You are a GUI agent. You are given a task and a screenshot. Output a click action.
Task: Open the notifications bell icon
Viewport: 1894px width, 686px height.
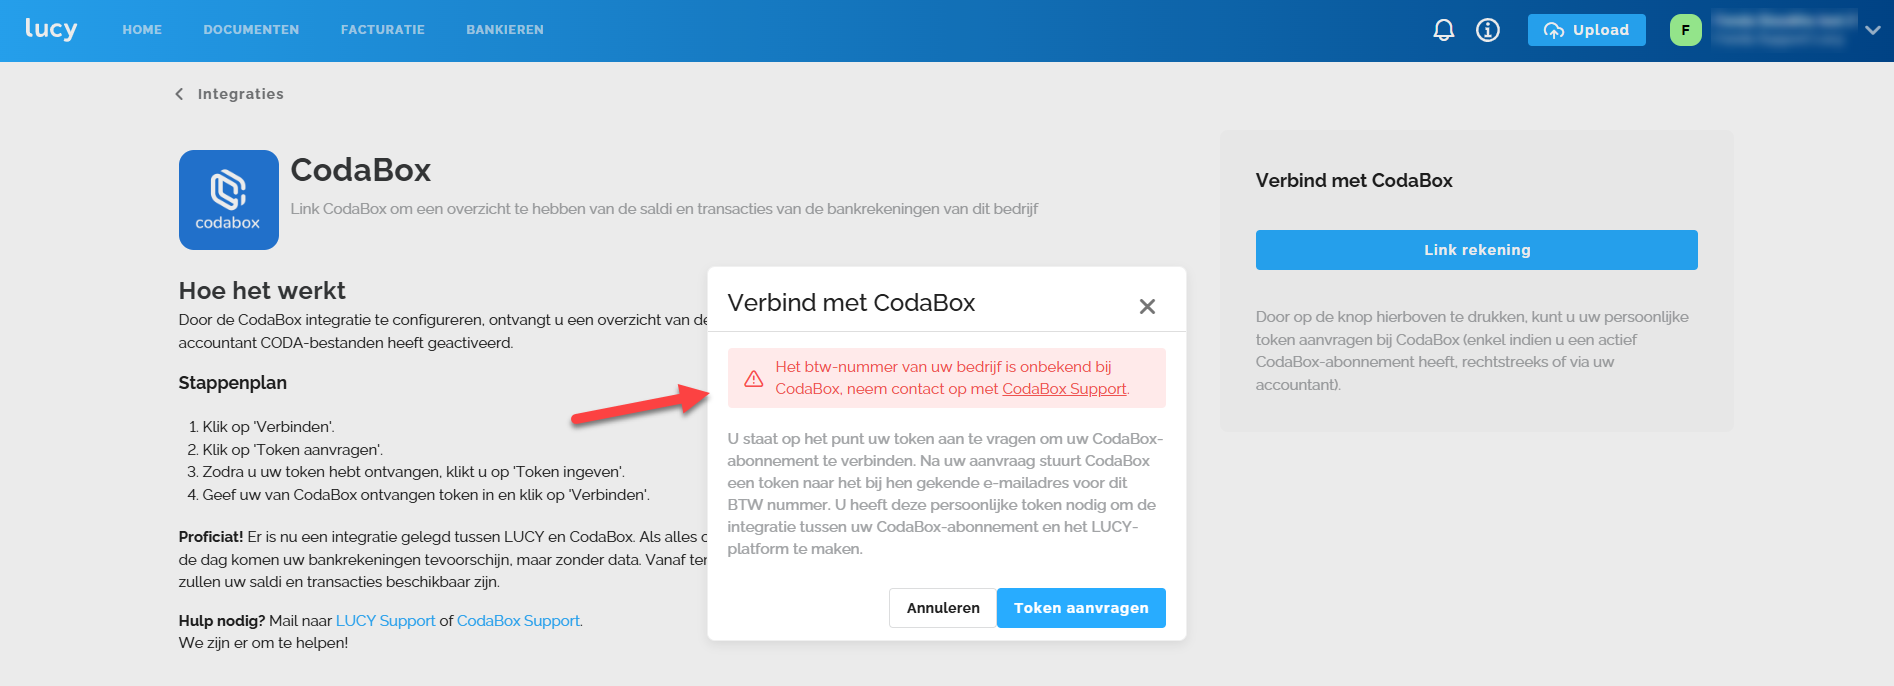(1443, 30)
